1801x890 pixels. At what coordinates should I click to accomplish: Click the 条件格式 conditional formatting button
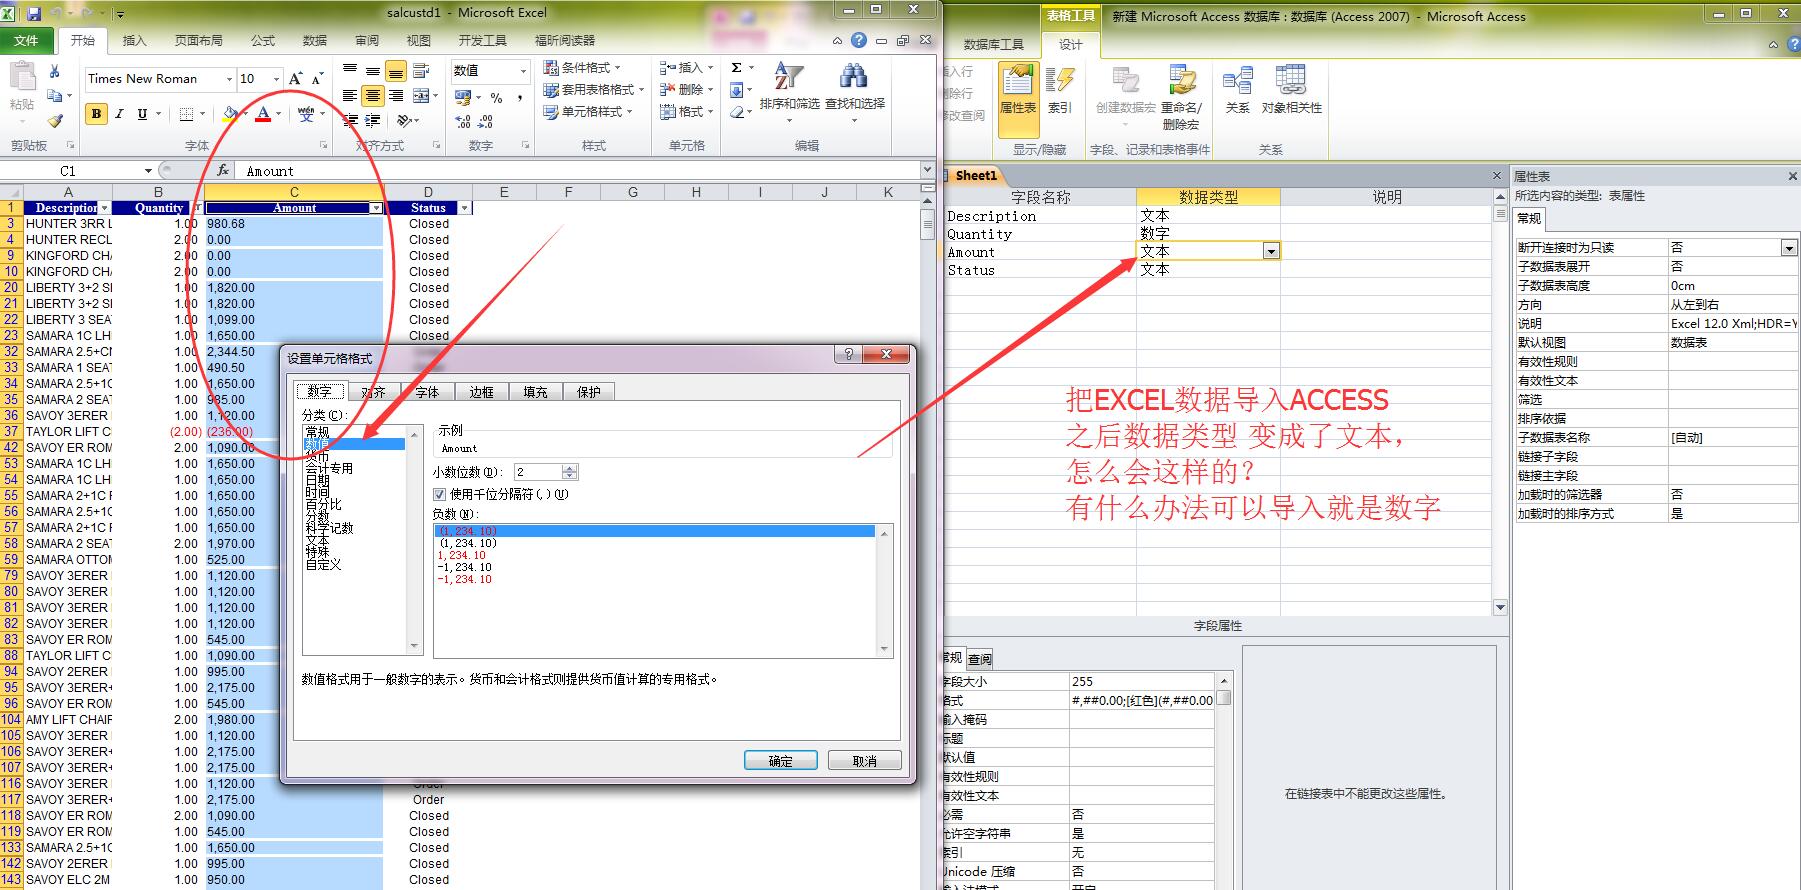pyautogui.click(x=583, y=68)
